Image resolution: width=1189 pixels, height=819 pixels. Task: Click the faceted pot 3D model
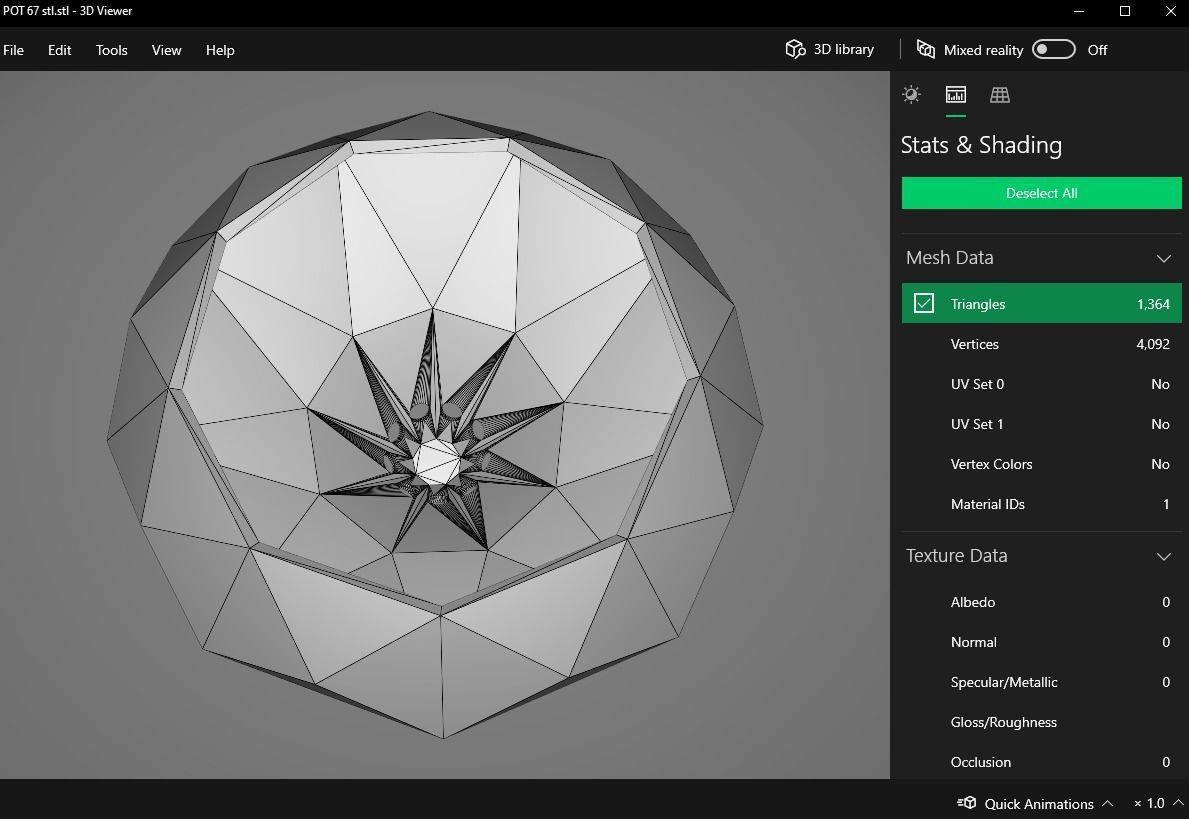(435, 425)
